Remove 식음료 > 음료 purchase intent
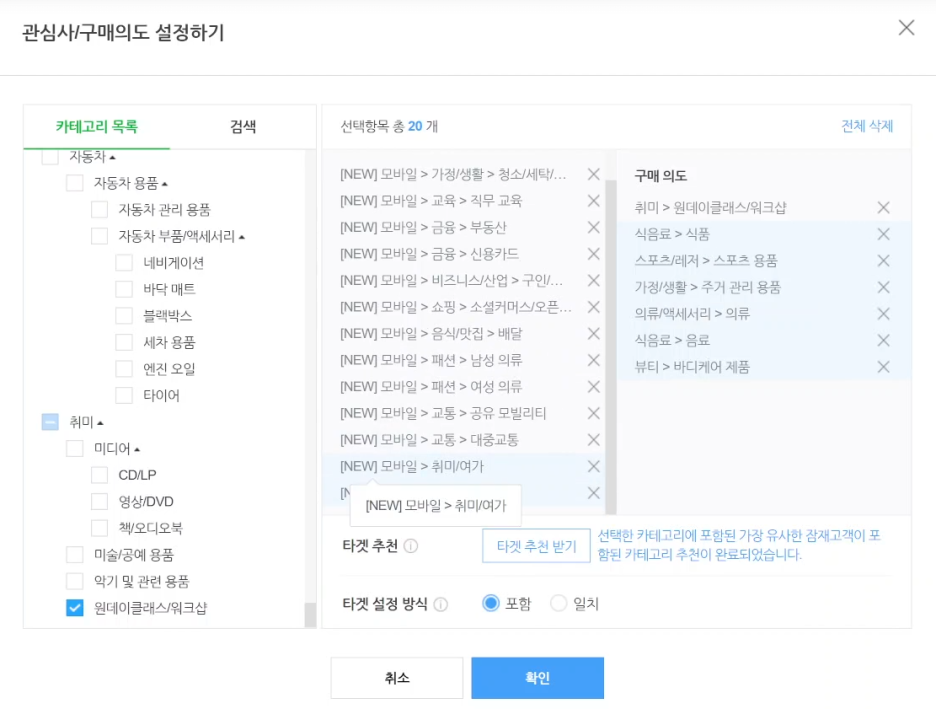Screen dimensions: 936x709 (883, 340)
